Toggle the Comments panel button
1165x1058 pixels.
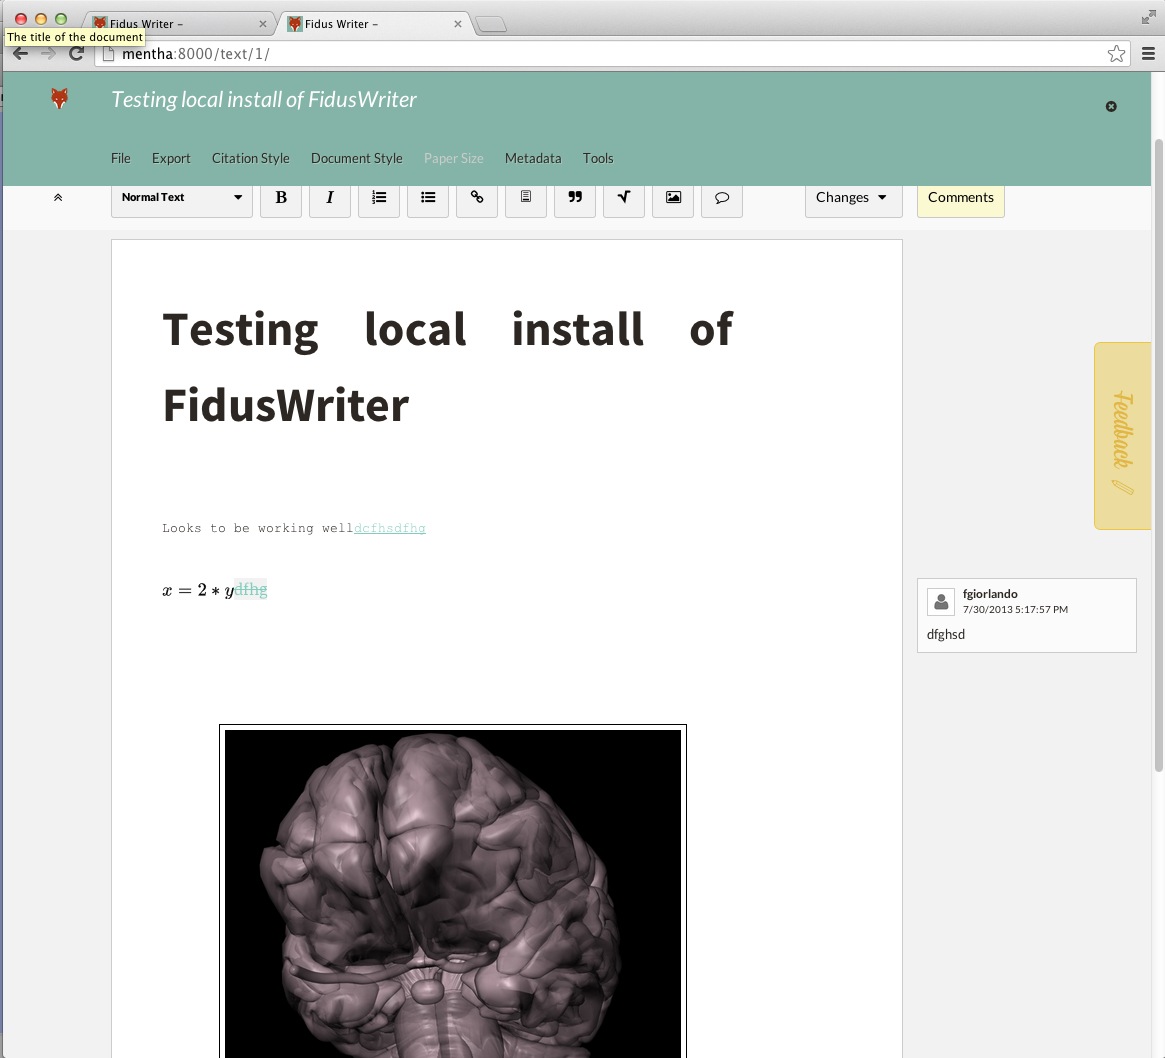coord(960,198)
